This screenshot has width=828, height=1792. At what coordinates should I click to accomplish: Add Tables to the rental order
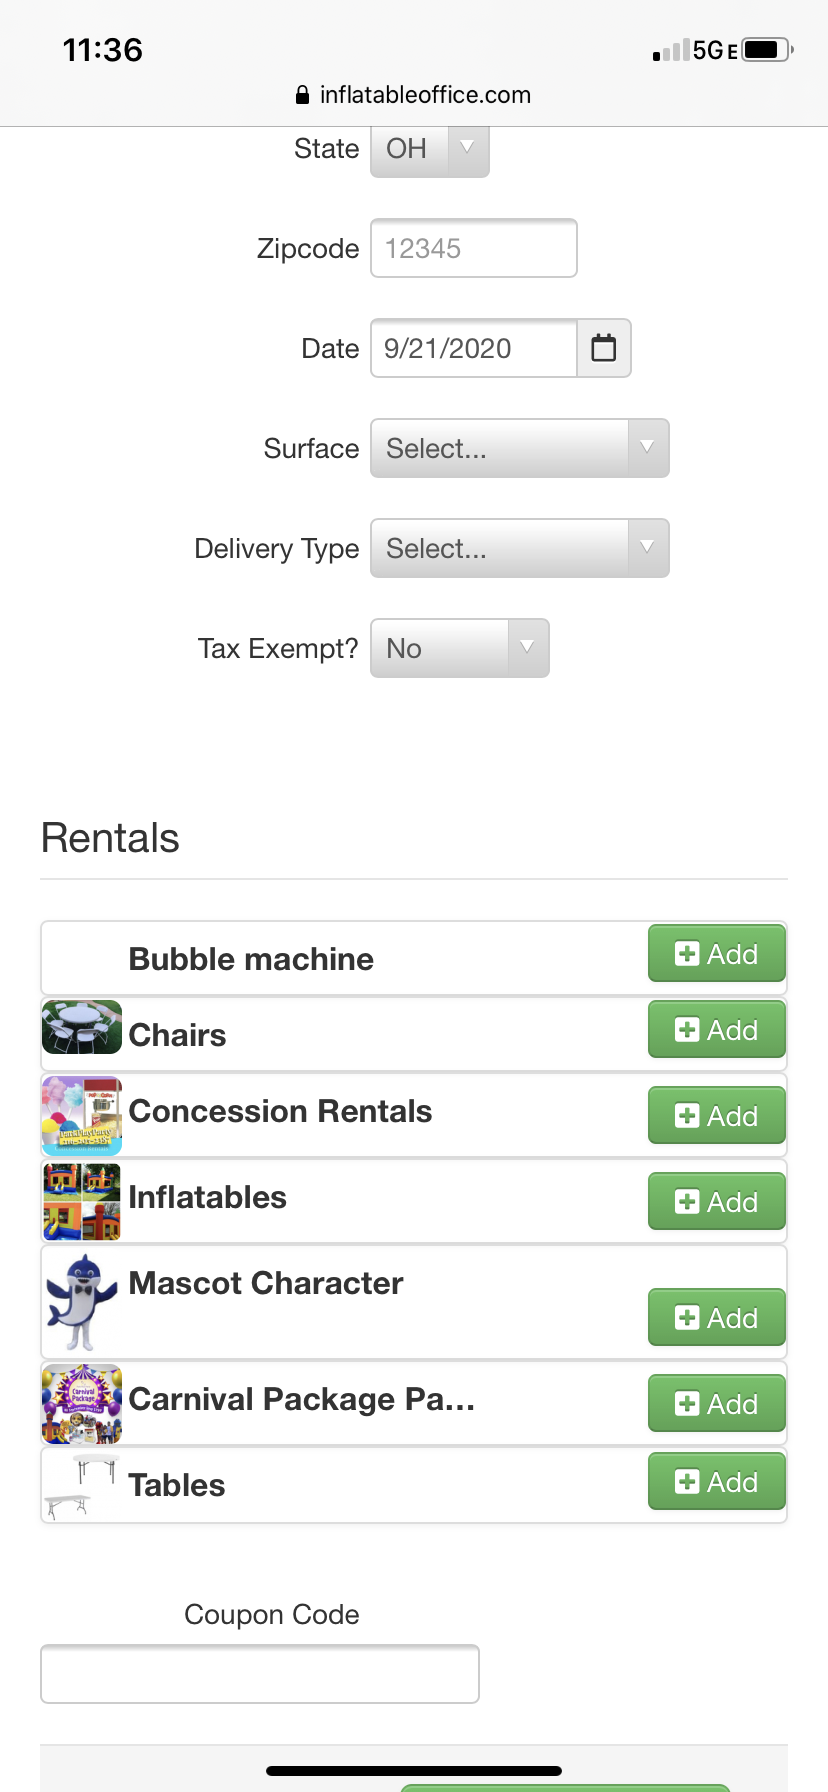(x=716, y=1482)
